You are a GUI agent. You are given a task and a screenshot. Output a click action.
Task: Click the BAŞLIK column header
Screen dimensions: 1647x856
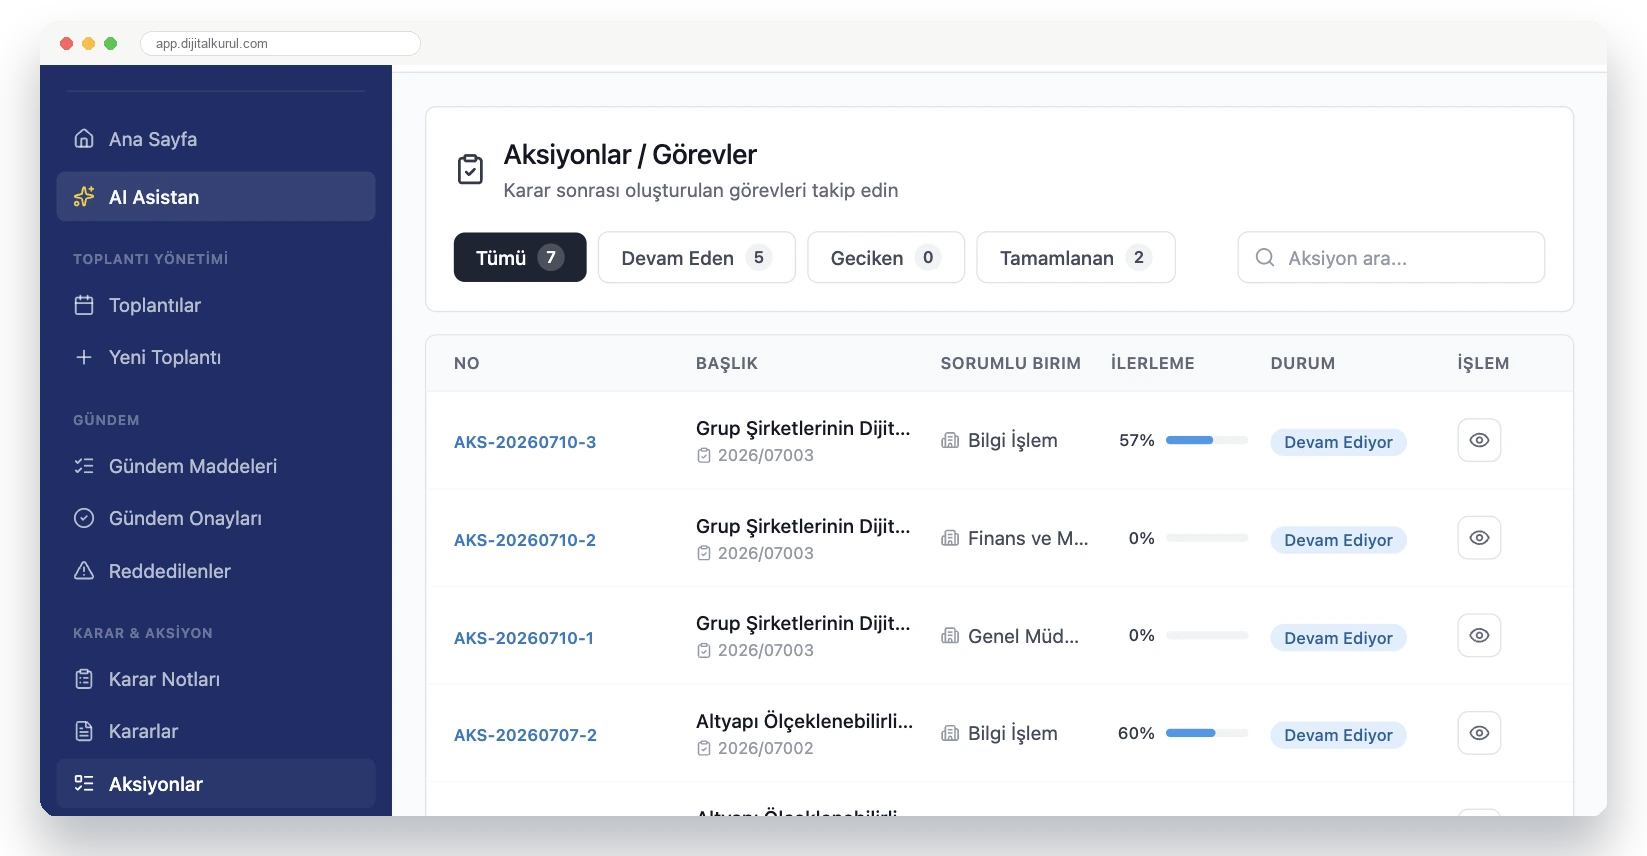pos(727,363)
